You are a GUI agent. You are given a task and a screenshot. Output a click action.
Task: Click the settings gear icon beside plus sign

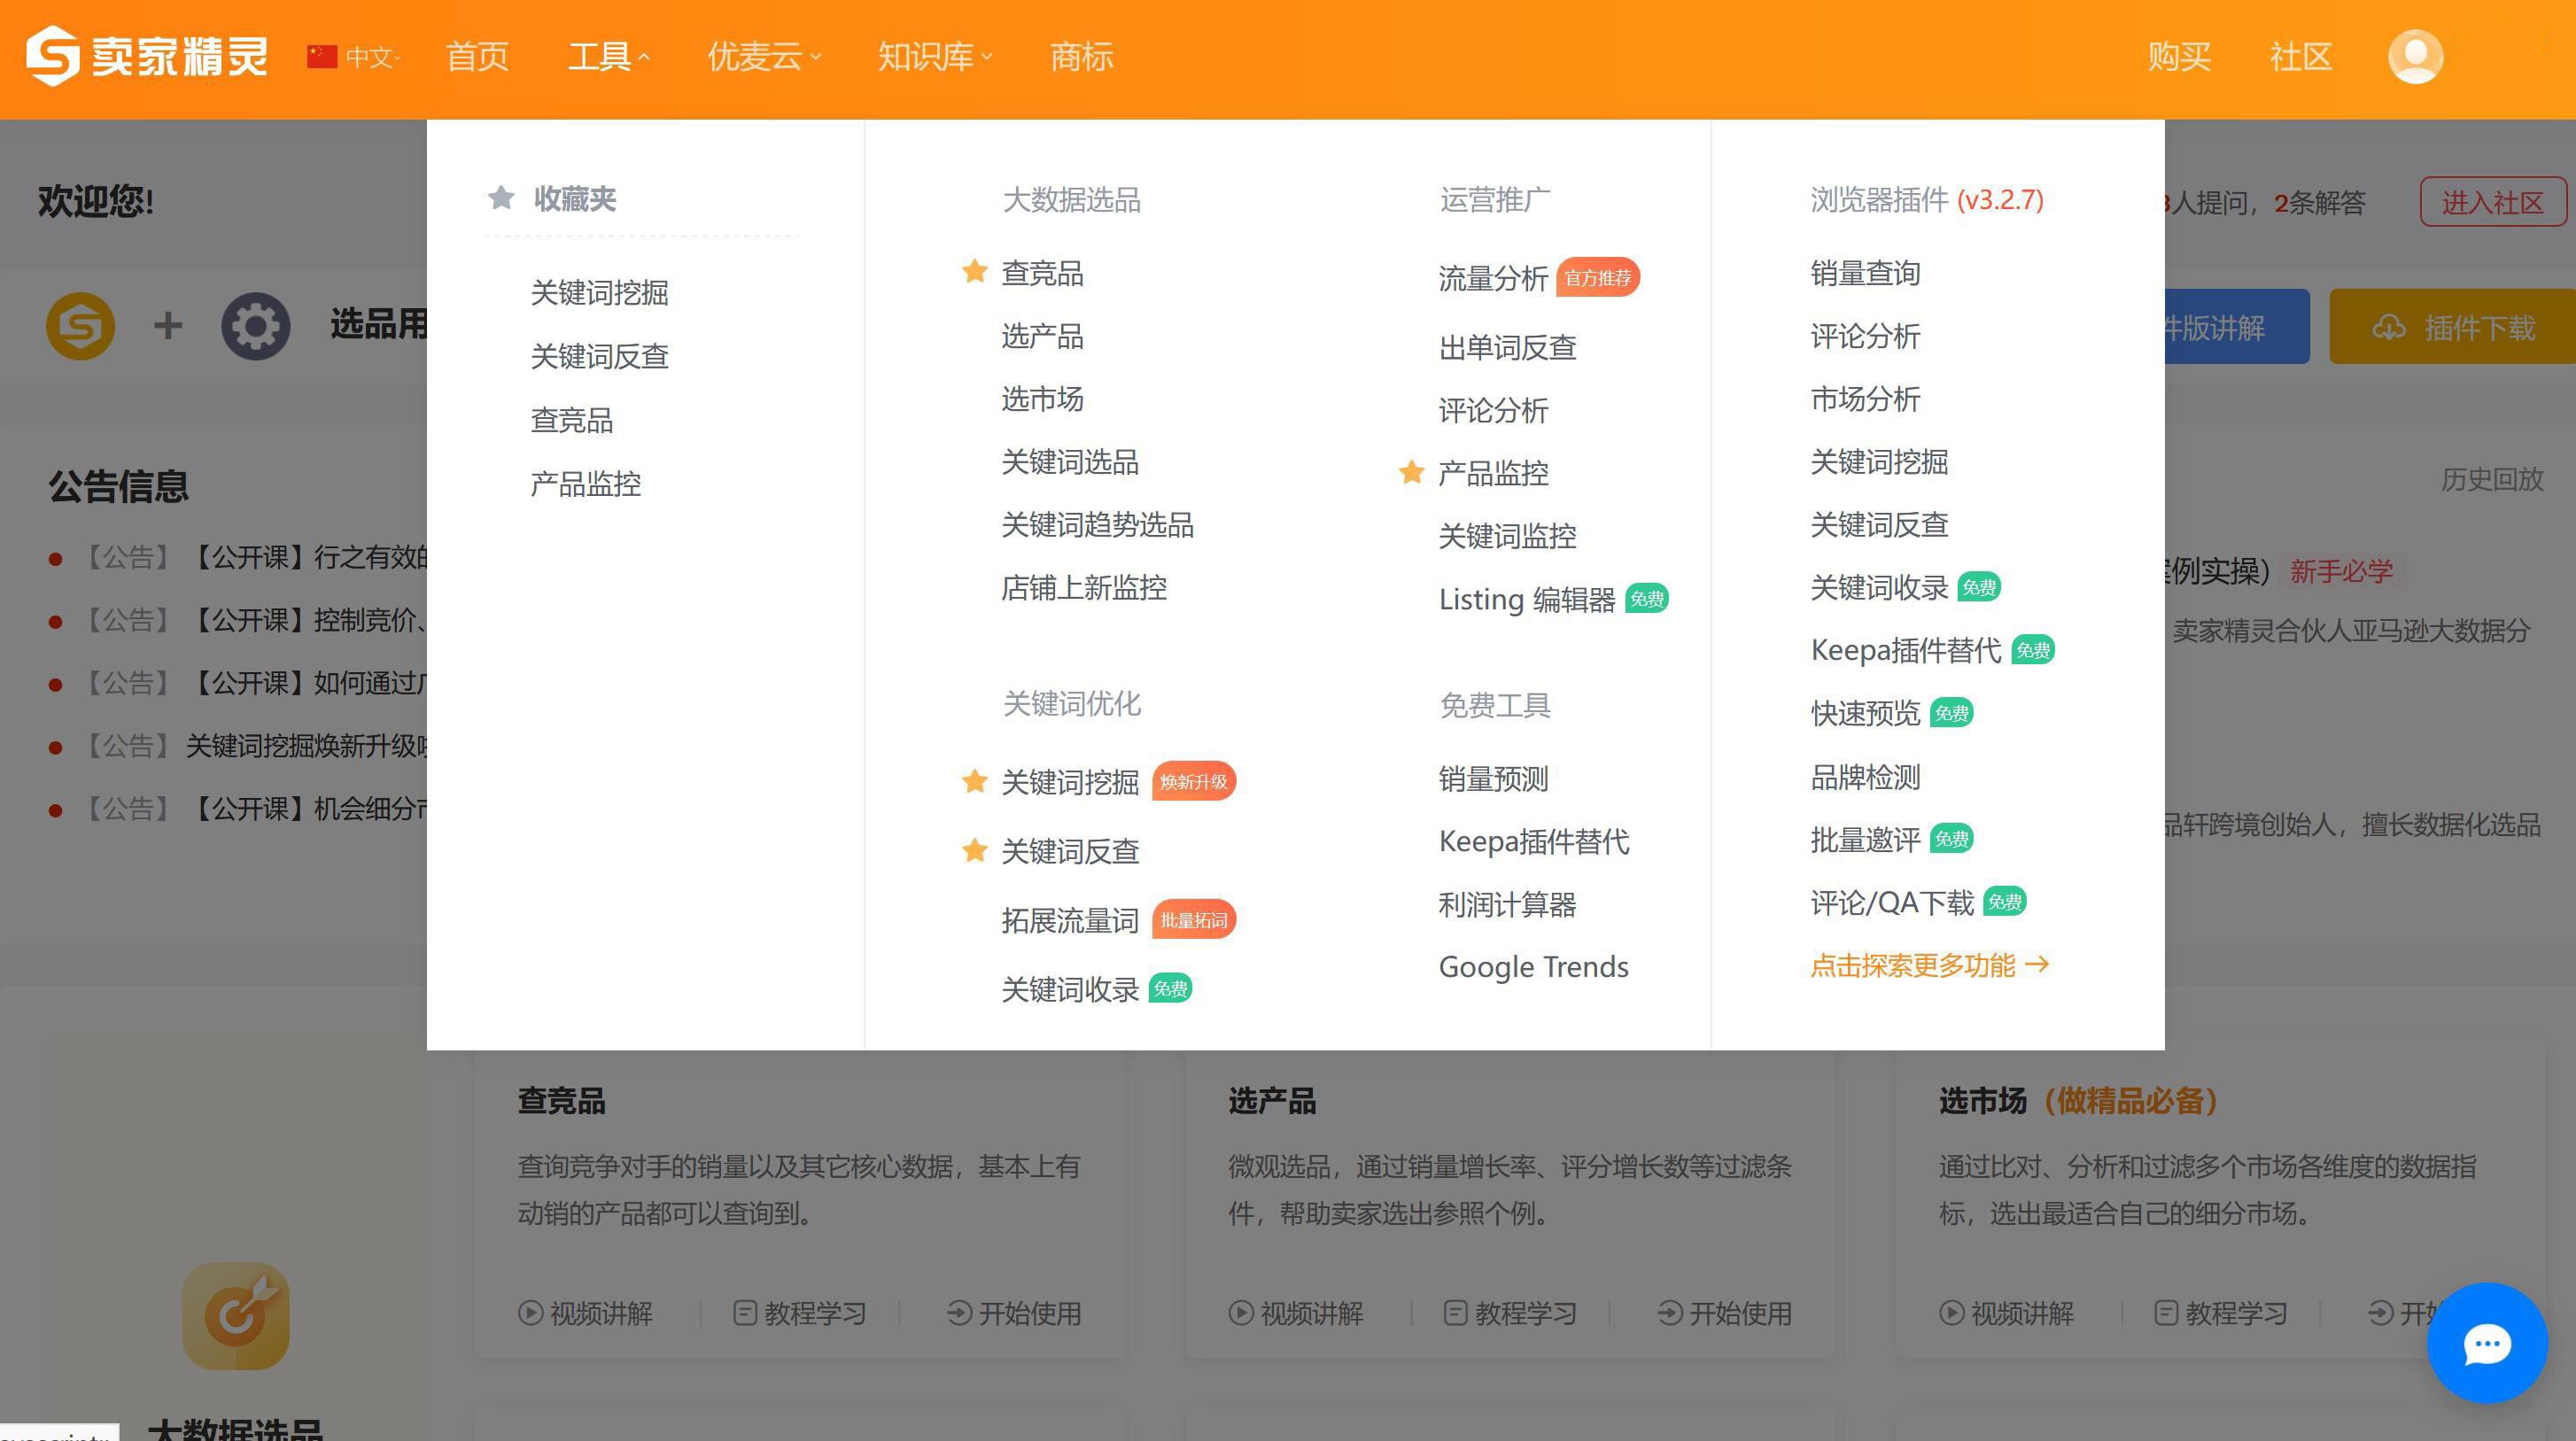coord(255,326)
